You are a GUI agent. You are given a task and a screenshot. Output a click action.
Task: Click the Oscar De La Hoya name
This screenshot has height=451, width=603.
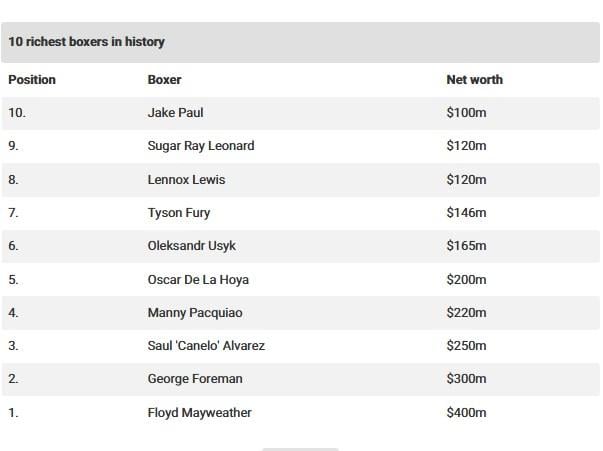point(199,280)
